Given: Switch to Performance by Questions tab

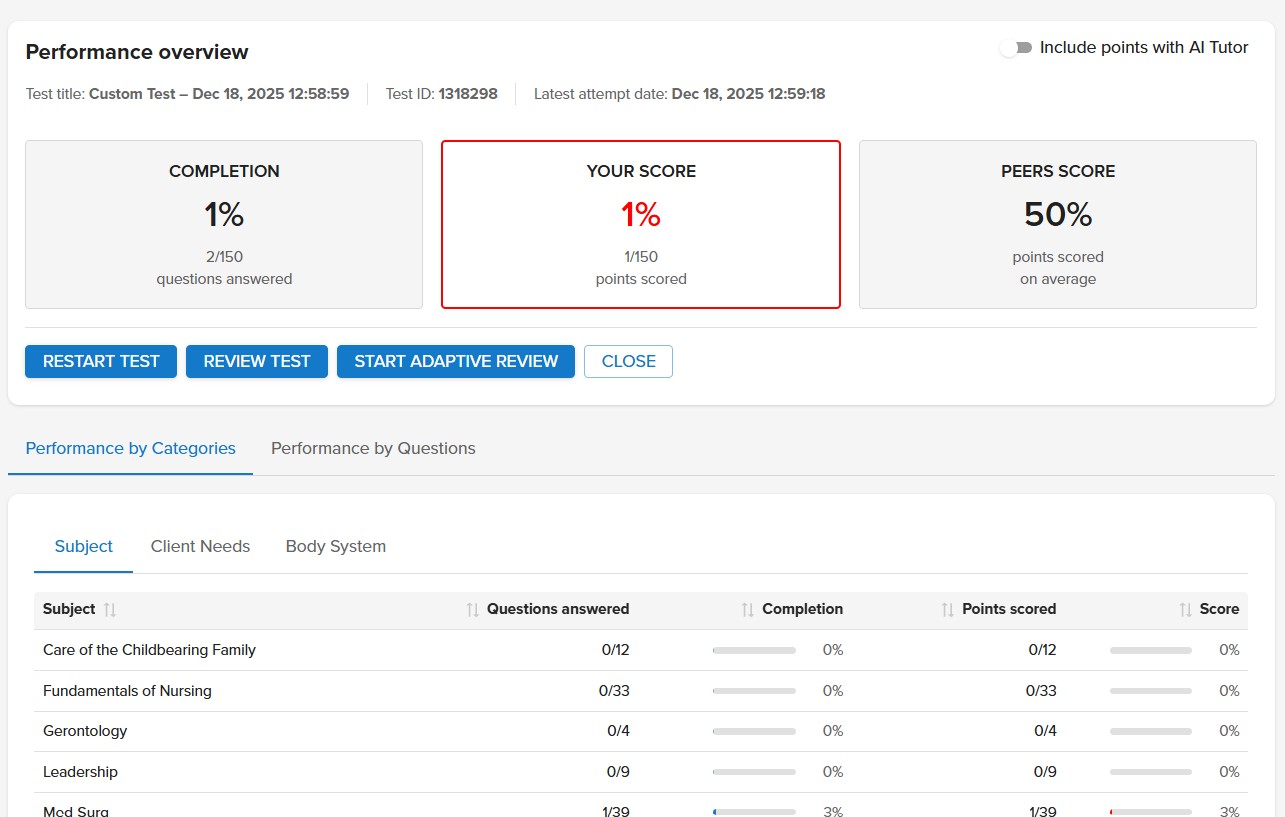Looking at the screenshot, I should coord(373,449).
